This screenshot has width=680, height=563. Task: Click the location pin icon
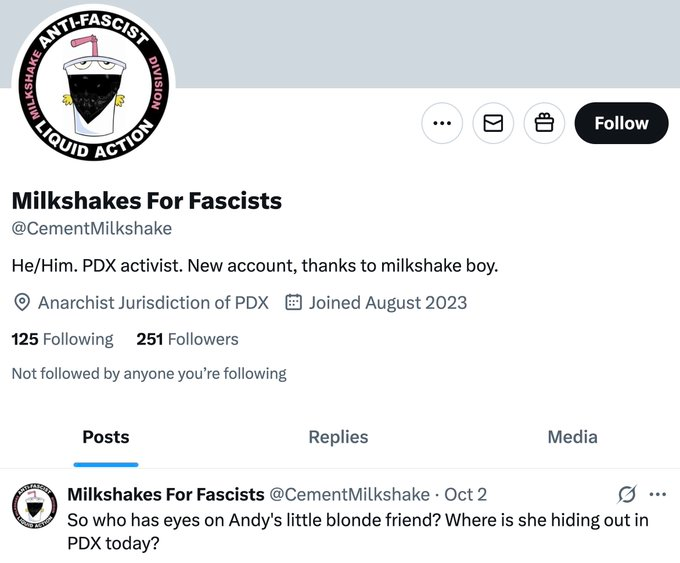[x=22, y=302]
